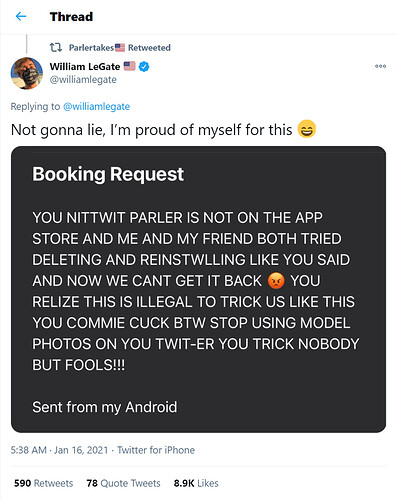Click the blue verified badge

(x=144, y=67)
